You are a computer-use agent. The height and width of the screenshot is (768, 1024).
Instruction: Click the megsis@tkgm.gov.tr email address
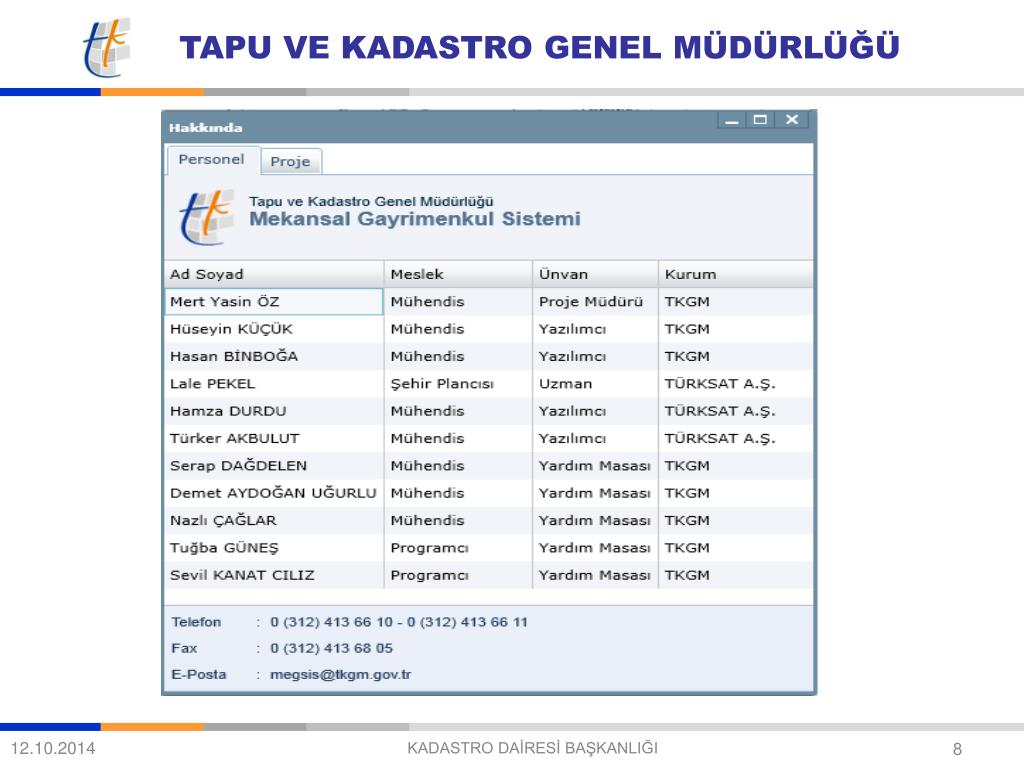tap(340, 675)
